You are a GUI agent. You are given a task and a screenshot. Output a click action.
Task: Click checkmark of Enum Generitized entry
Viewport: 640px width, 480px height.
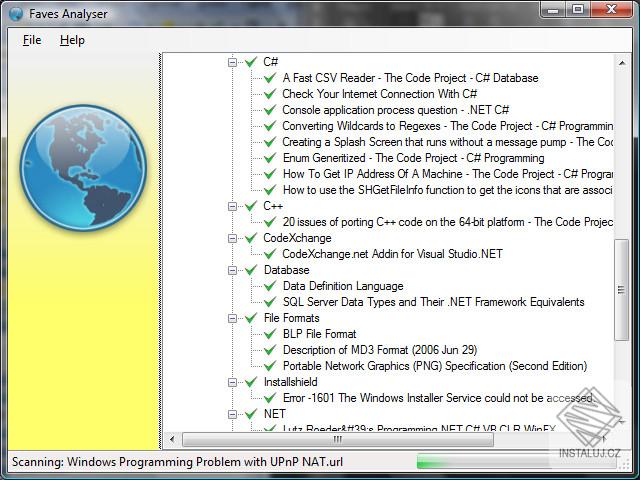pyautogui.click(x=270, y=158)
